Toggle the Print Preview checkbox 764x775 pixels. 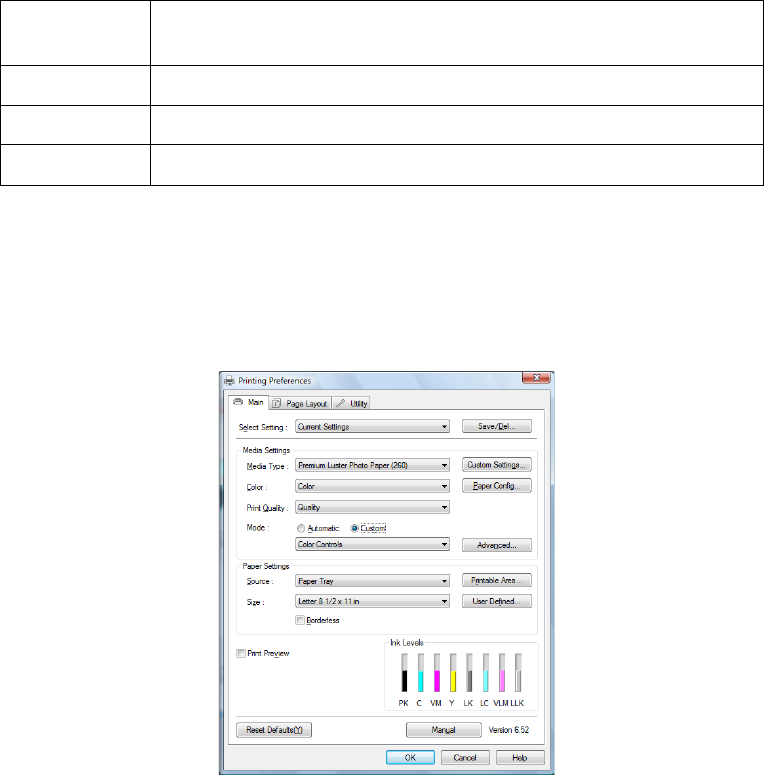[240, 653]
